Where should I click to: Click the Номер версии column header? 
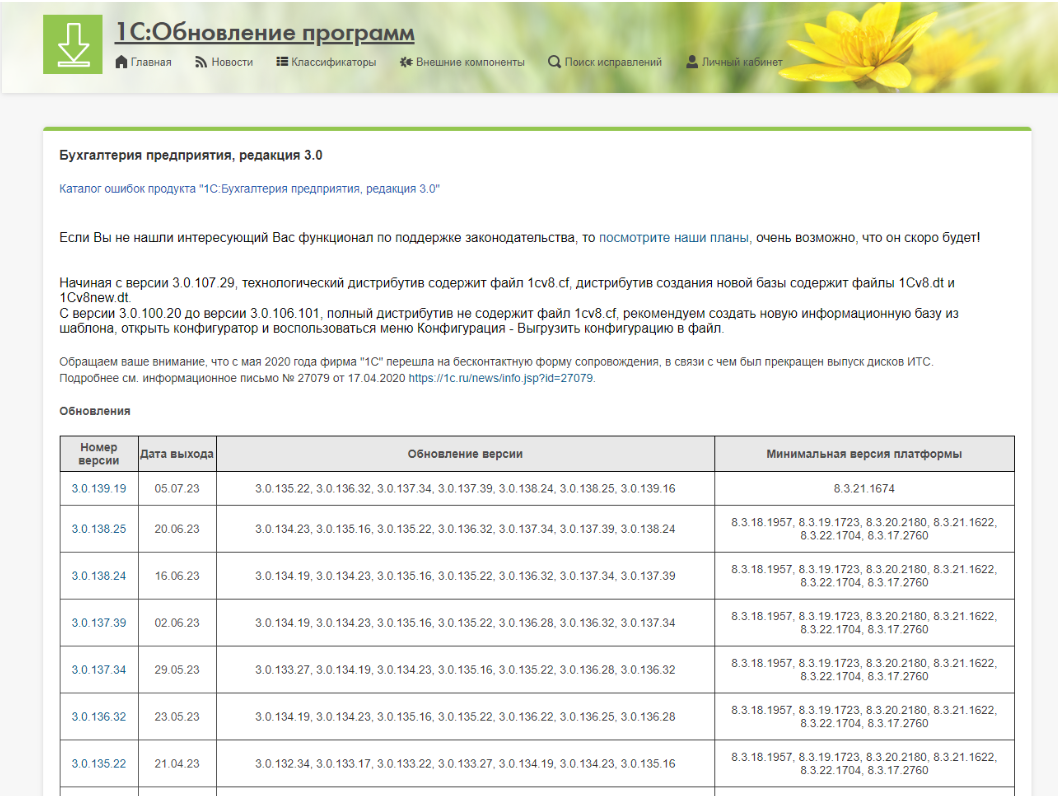pos(99,454)
